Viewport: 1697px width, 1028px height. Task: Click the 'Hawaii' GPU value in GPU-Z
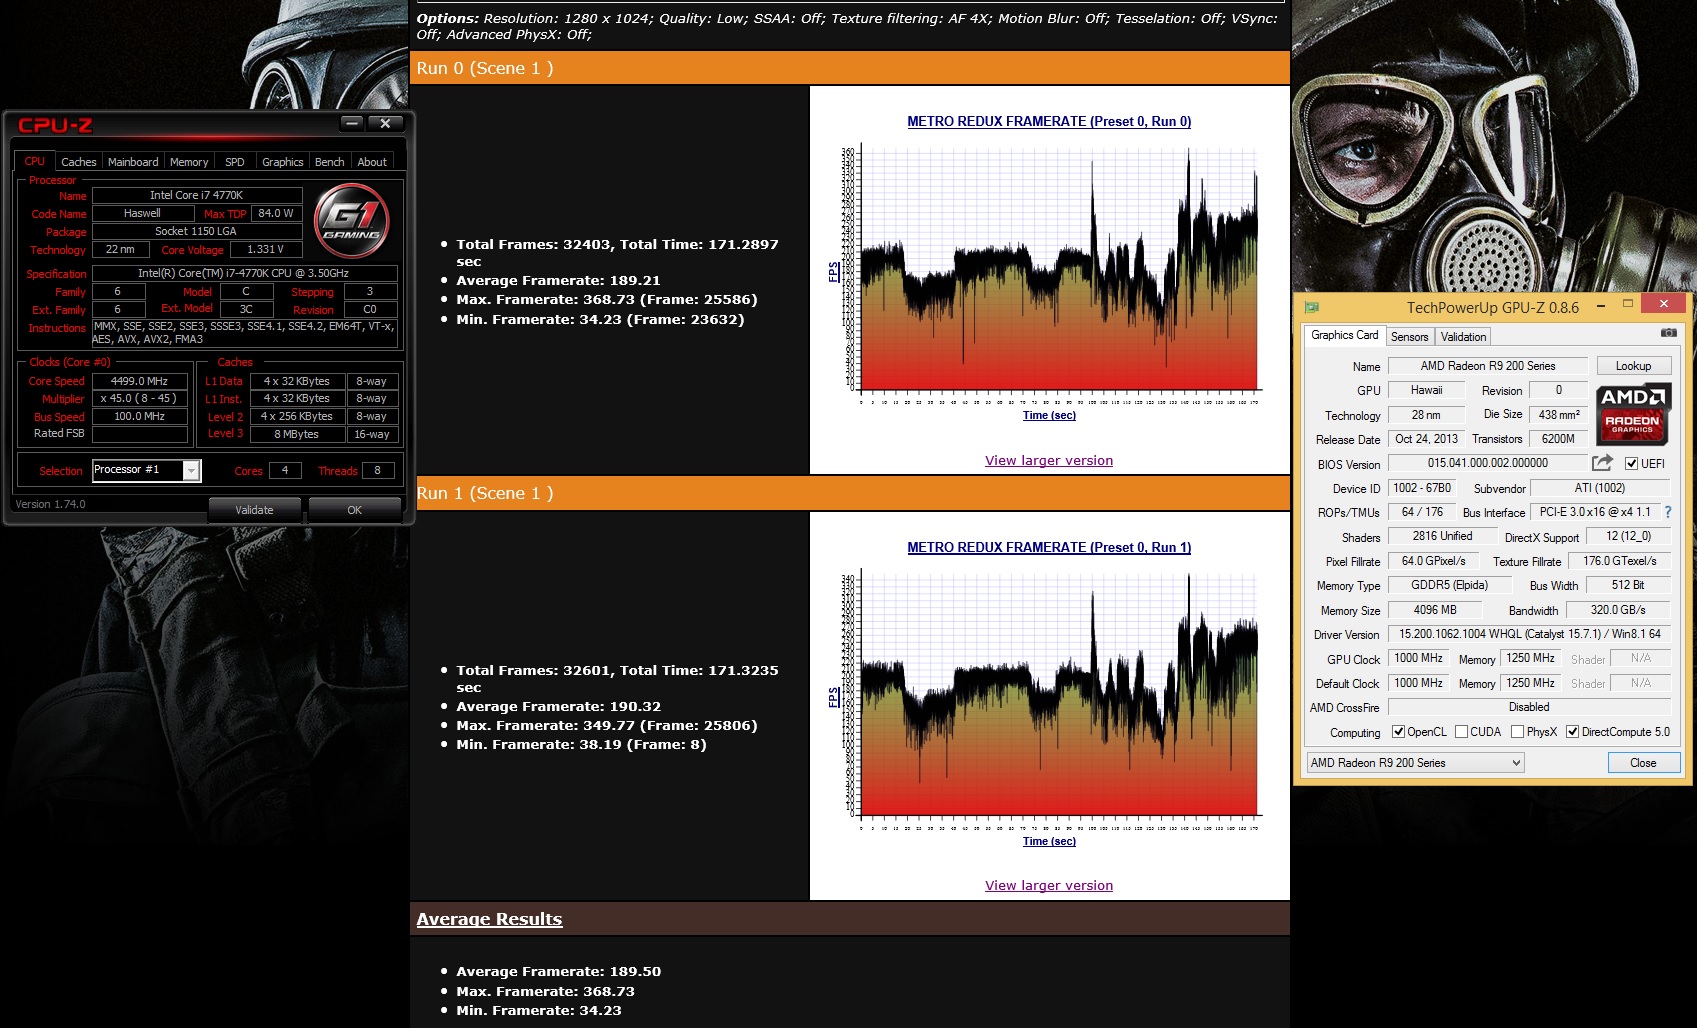pos(1427,390)
